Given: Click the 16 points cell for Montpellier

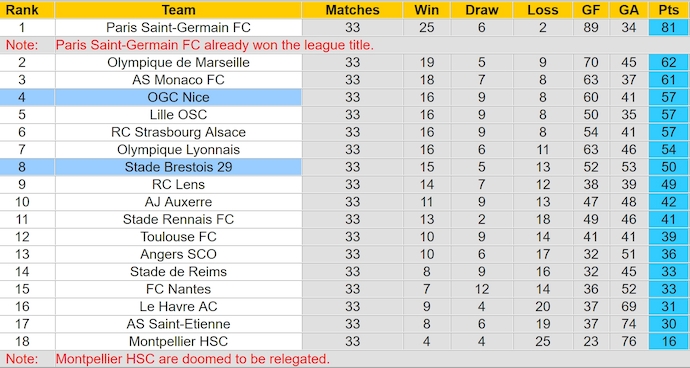Looking at the screenshot, I should tap(668, 341).
